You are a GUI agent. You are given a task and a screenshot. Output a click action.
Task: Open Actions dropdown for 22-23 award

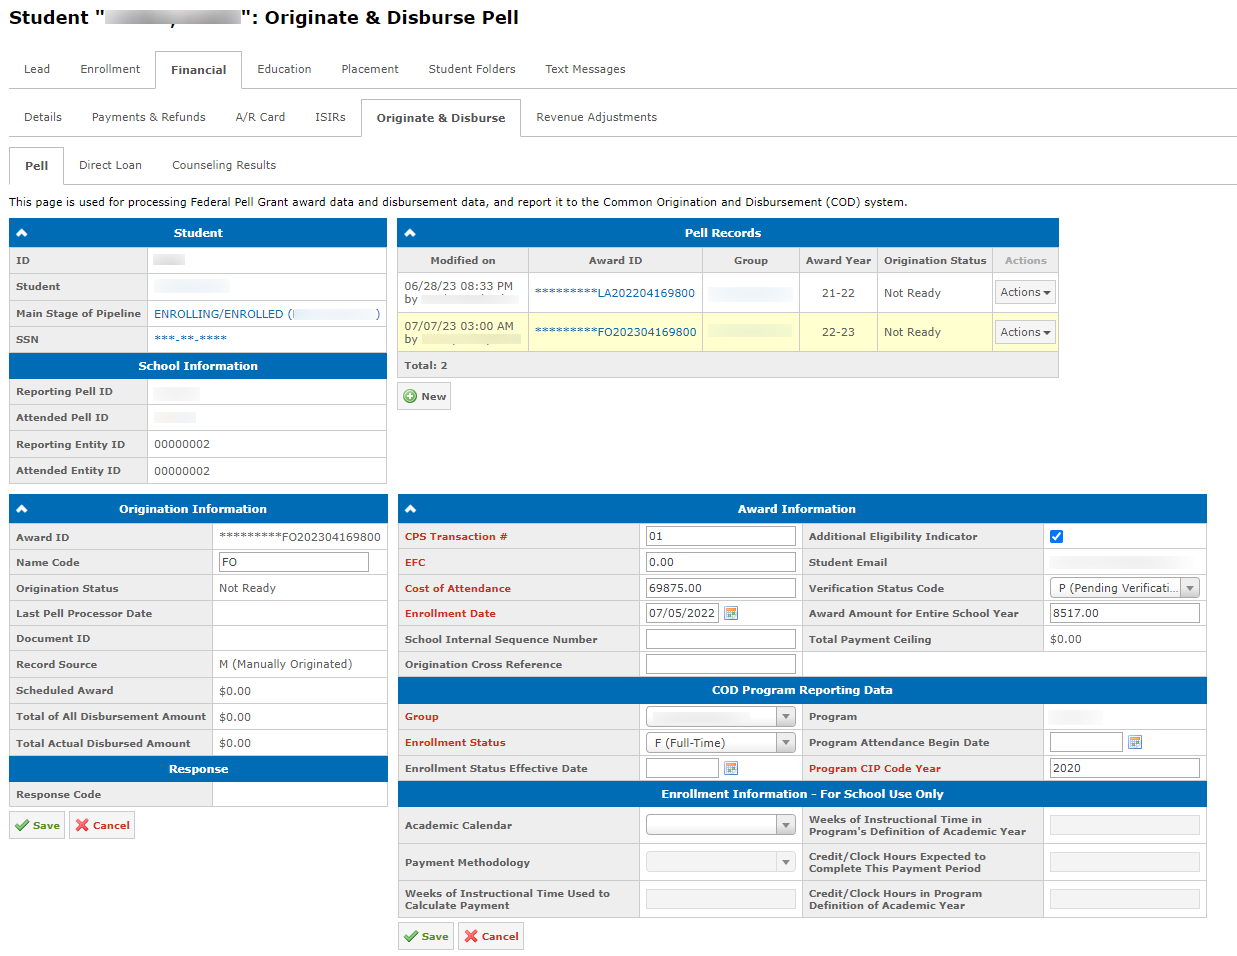1025,332
